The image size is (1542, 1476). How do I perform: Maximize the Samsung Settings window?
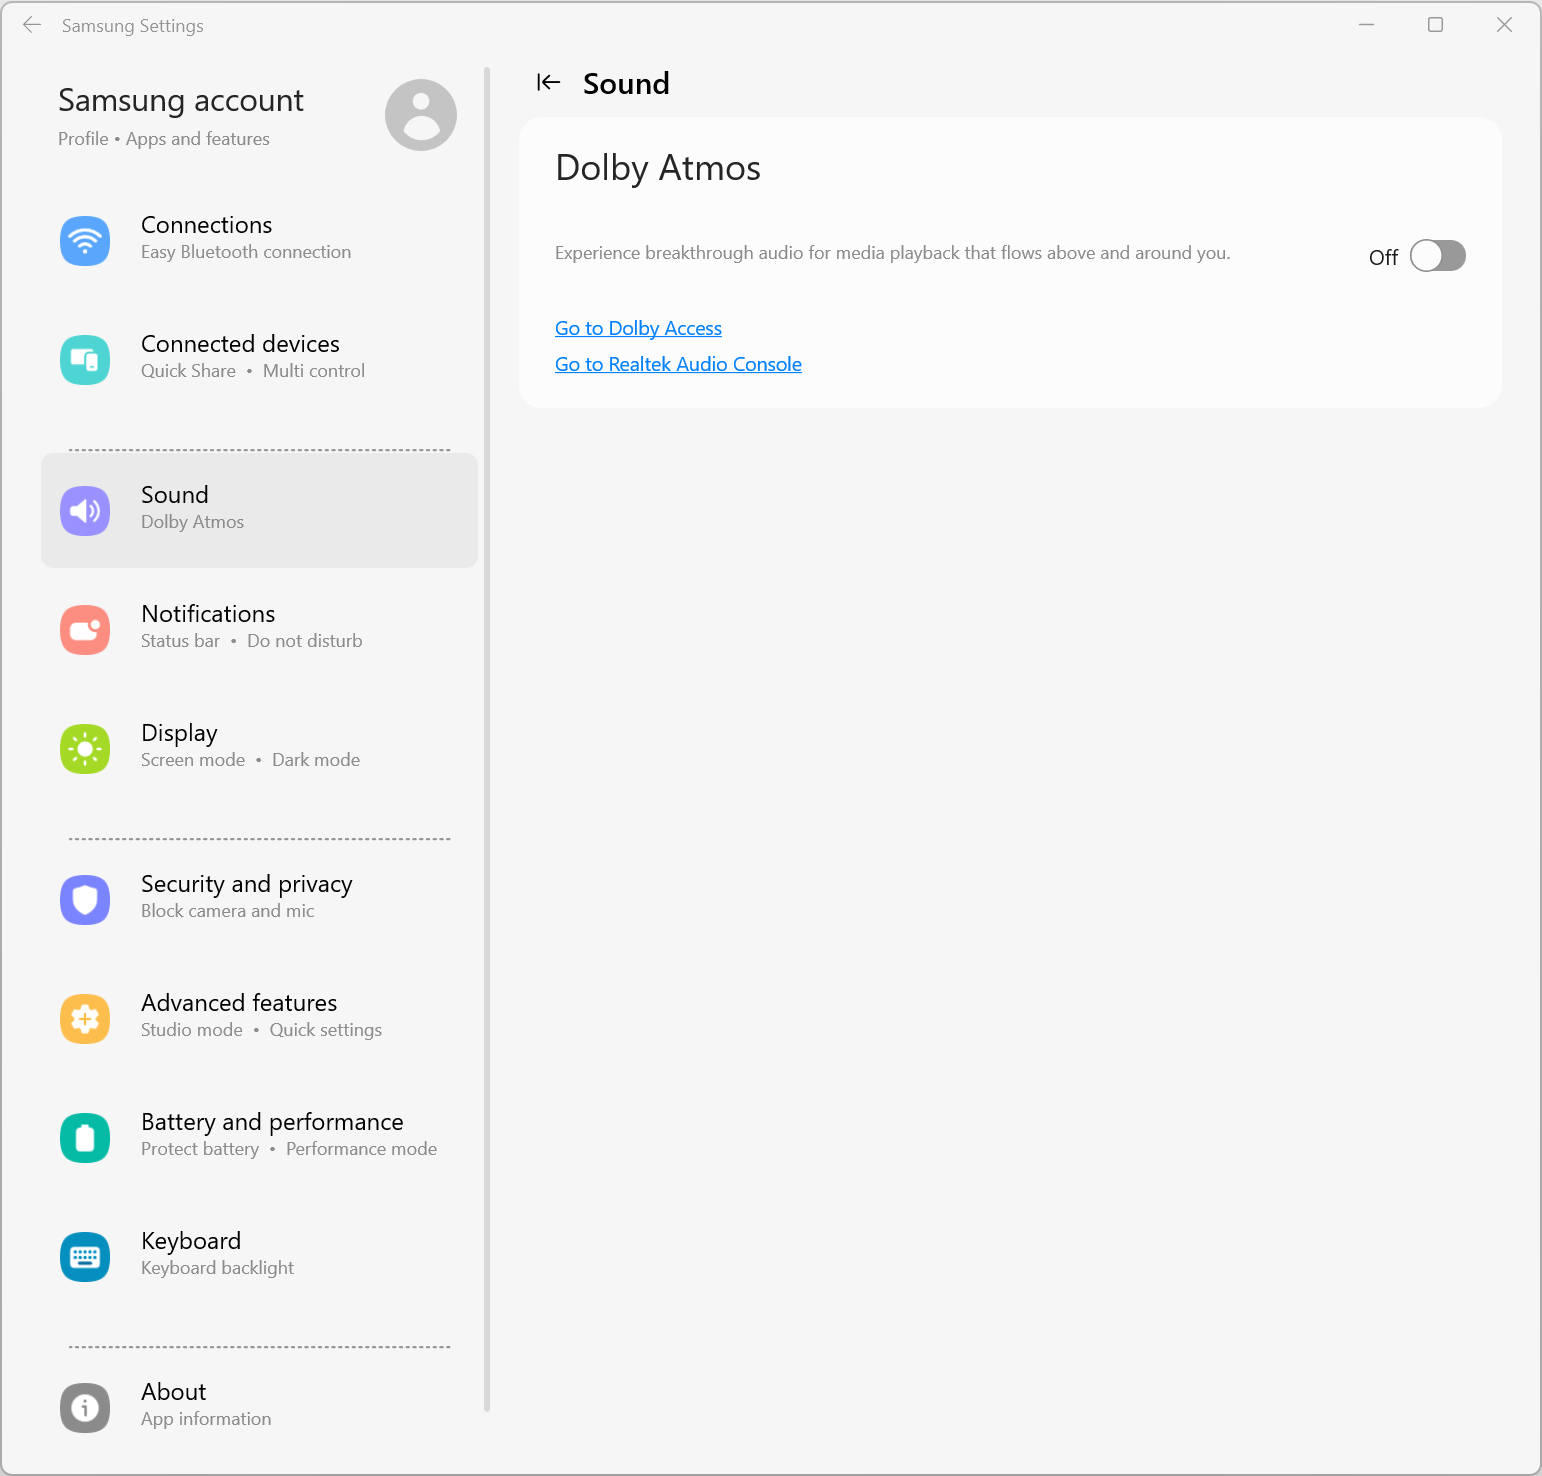click(1435, 25)
